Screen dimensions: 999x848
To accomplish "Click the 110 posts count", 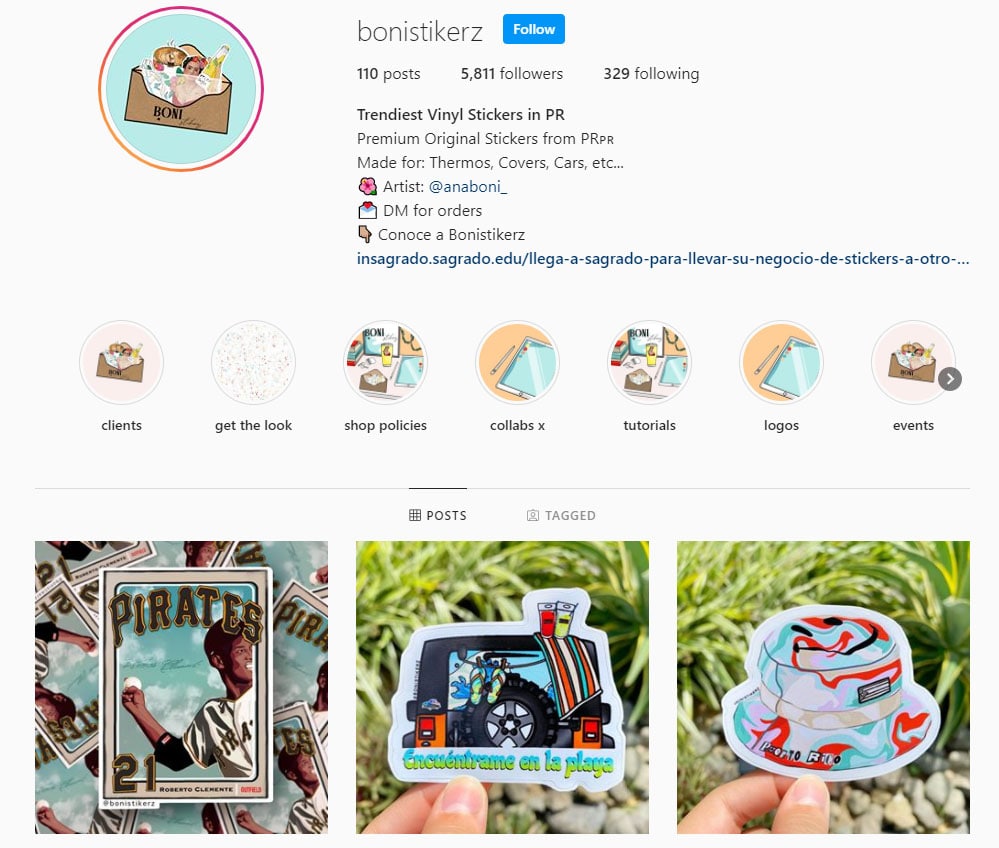I will click(389, 74).
